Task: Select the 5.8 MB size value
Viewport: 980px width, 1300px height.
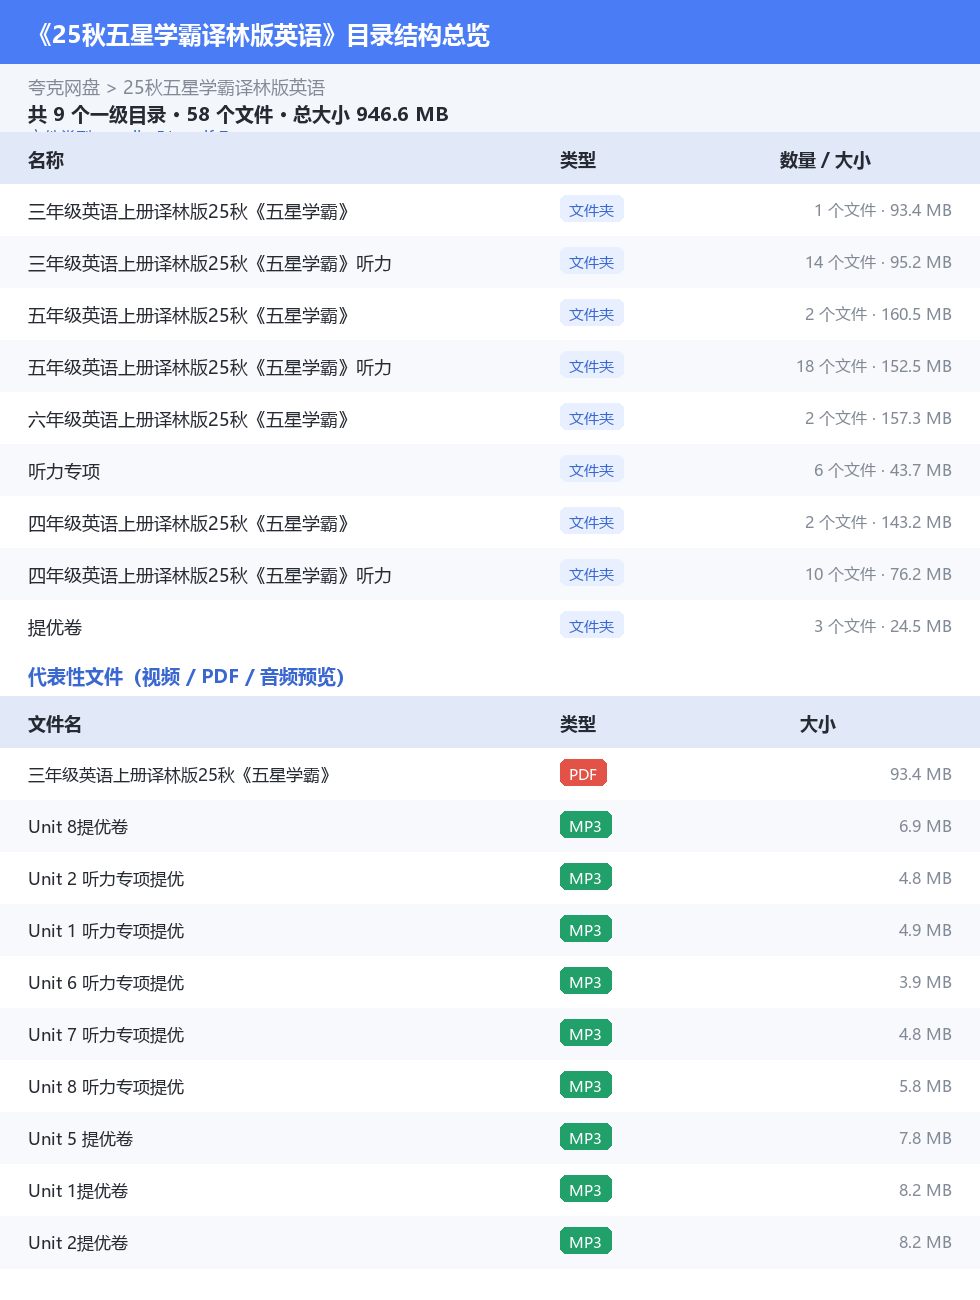Action: click(x=925, y=1086)
